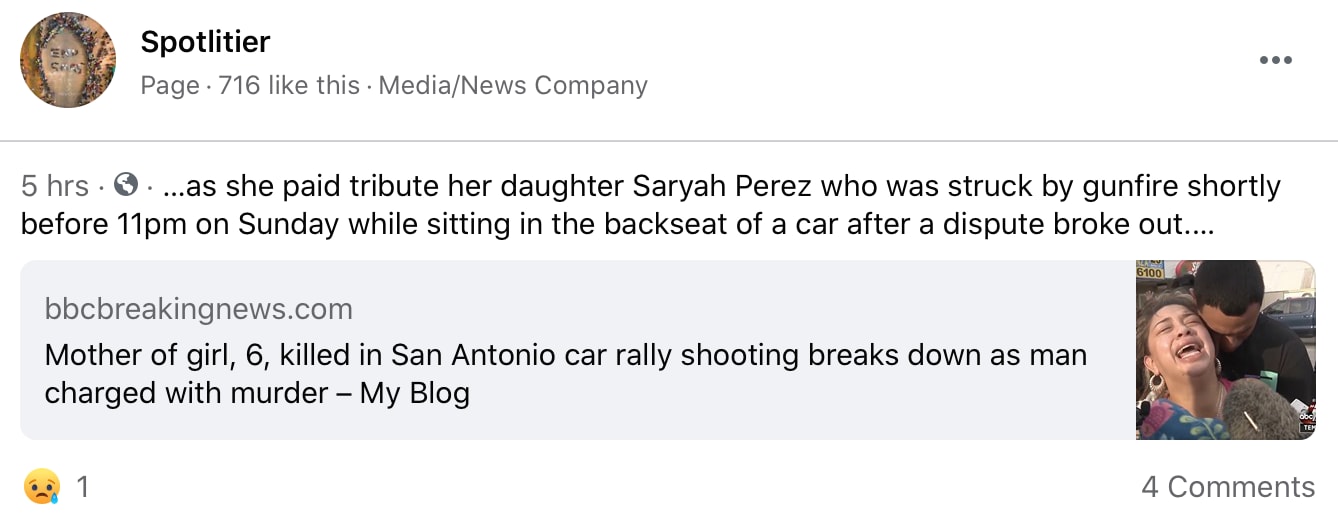Click the "Page" label beneath Spotlitier

(x=169, y=86)
